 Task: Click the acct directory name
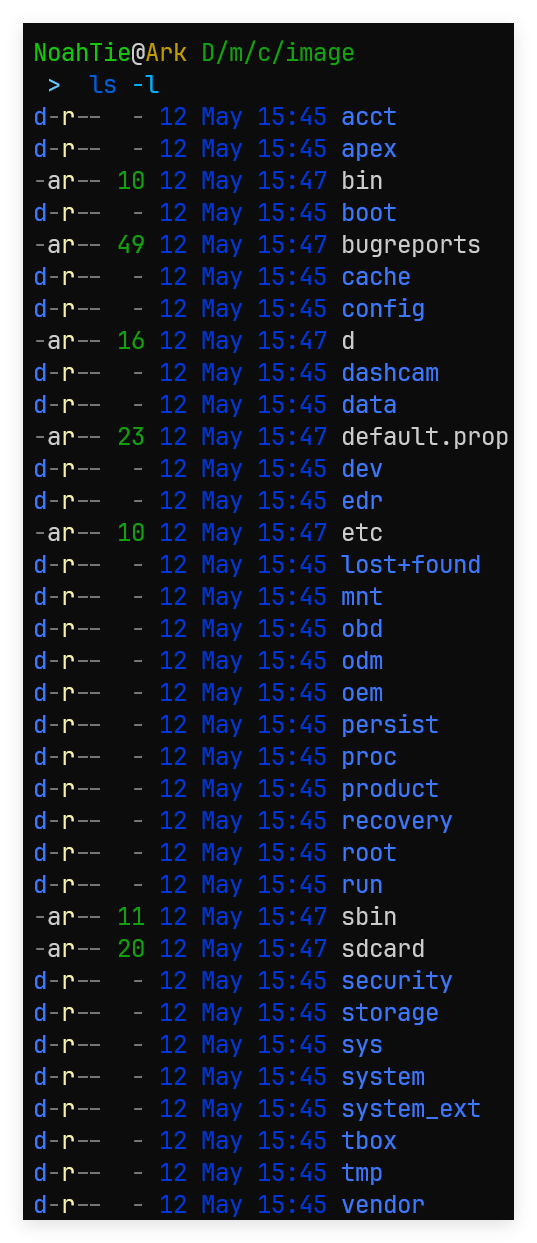coord(369,117)
